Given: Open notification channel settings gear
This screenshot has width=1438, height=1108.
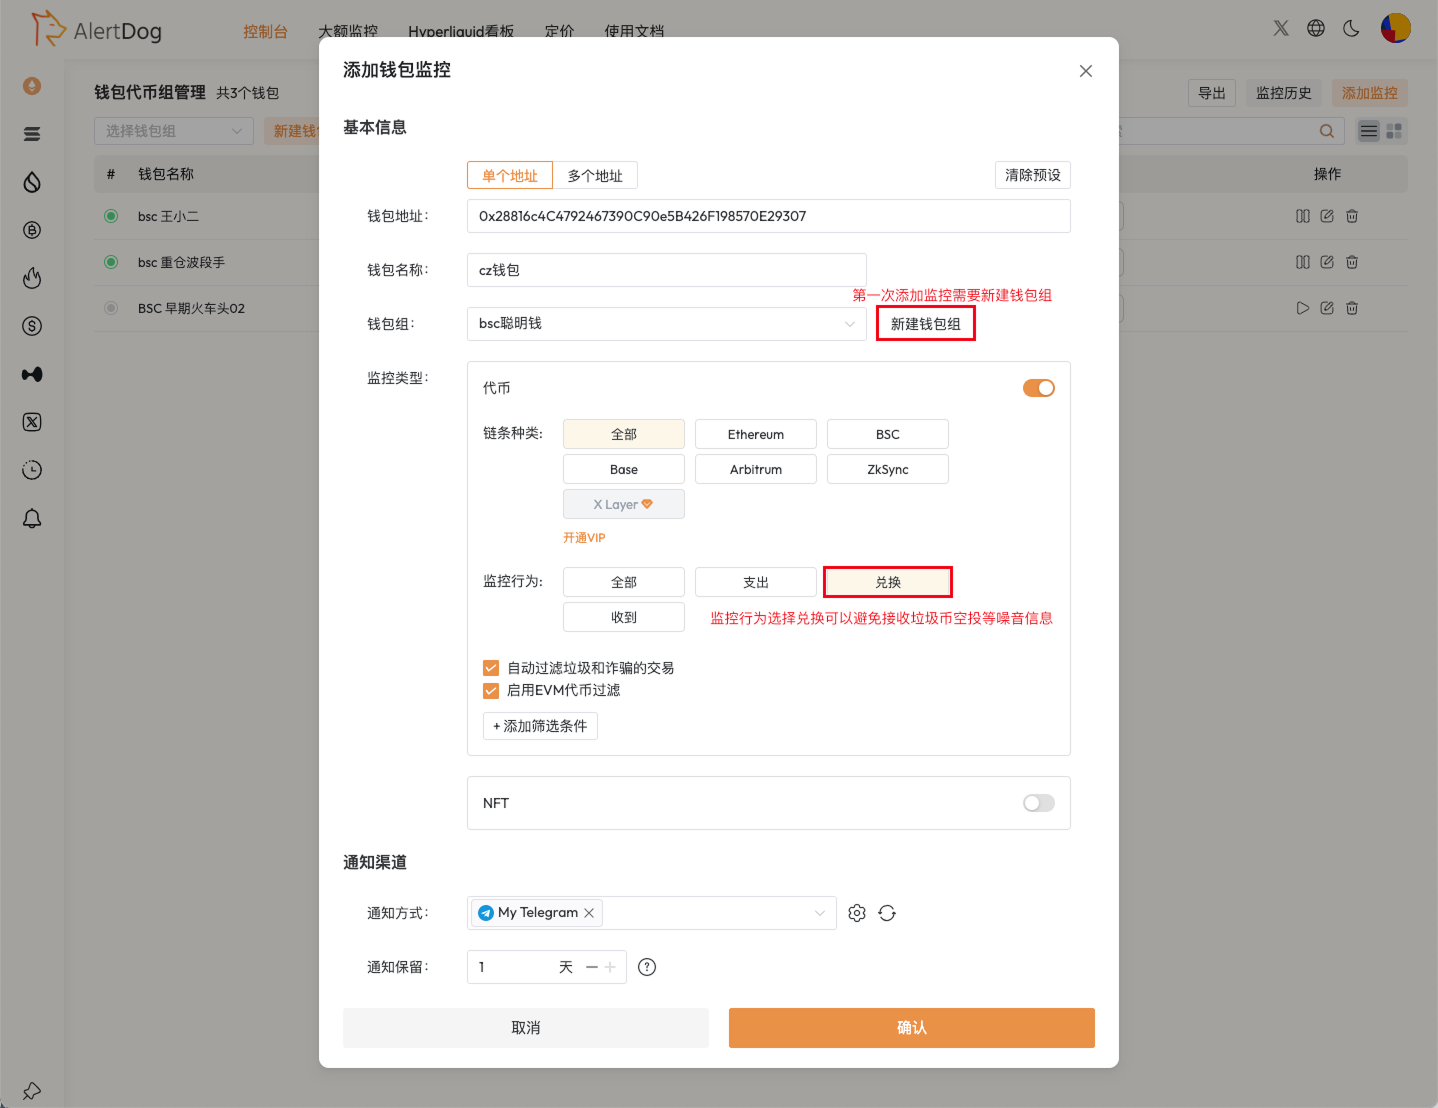Looking at the screenshot, I should pyautogui.click(x=857, y=913).
